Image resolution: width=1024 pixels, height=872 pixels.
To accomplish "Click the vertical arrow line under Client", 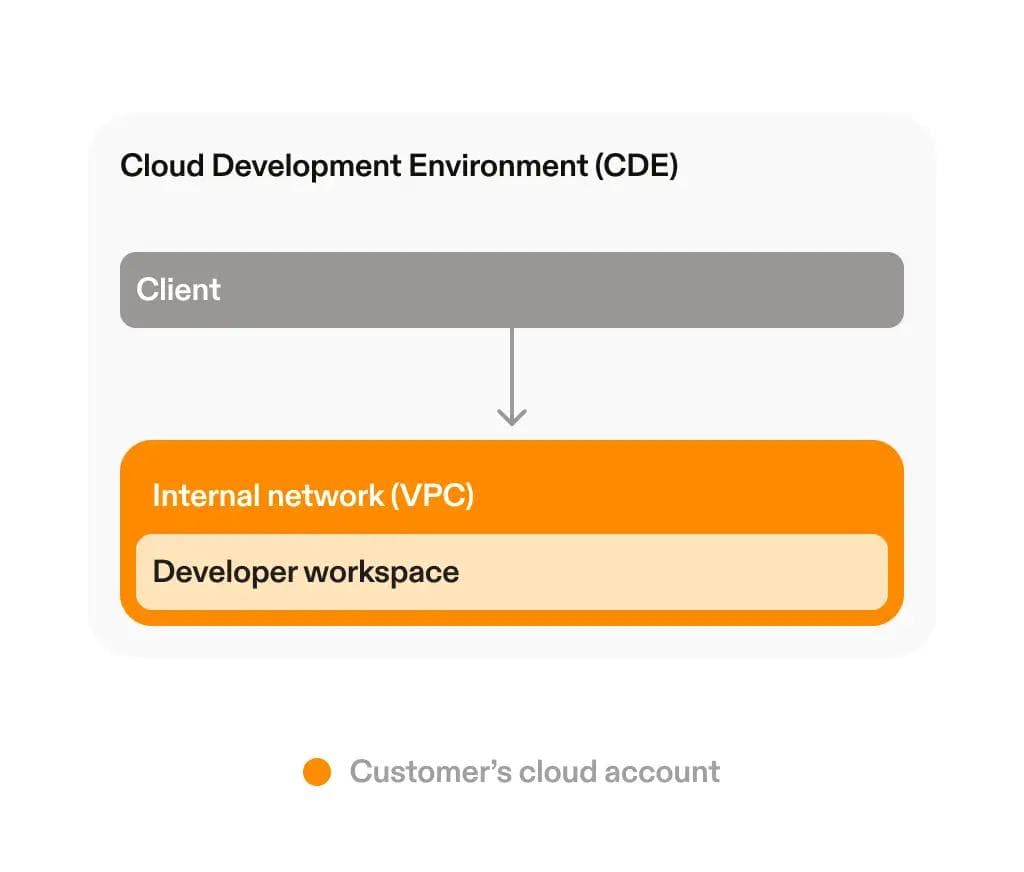I will point(512,370).
